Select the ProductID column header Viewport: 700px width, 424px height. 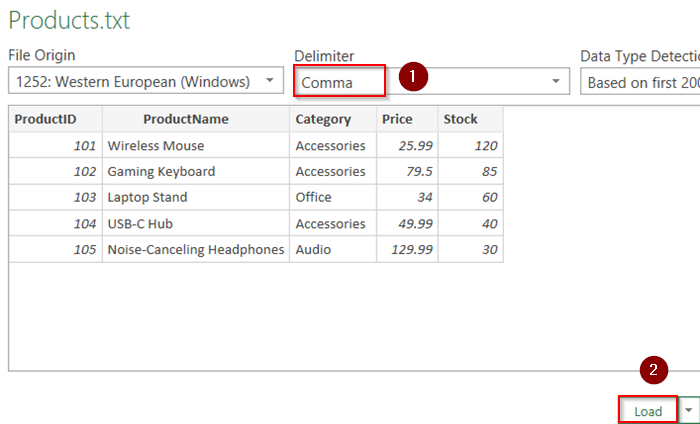click(56, 119)
